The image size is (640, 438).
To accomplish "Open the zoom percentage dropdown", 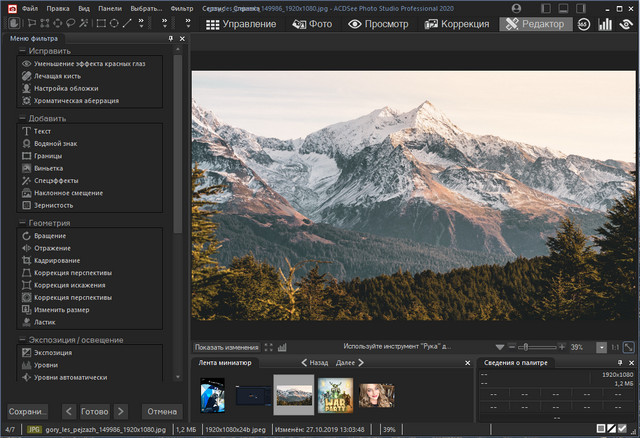I will (x=600, y=347).
